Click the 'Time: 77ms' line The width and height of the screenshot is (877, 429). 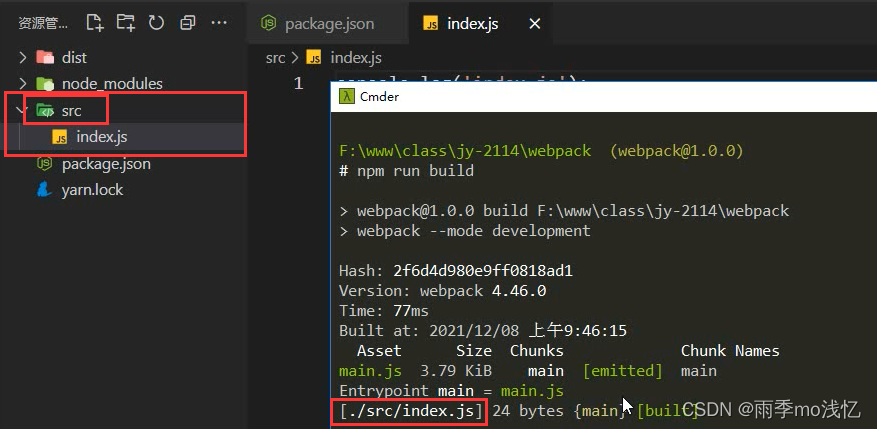coord(384,311)
